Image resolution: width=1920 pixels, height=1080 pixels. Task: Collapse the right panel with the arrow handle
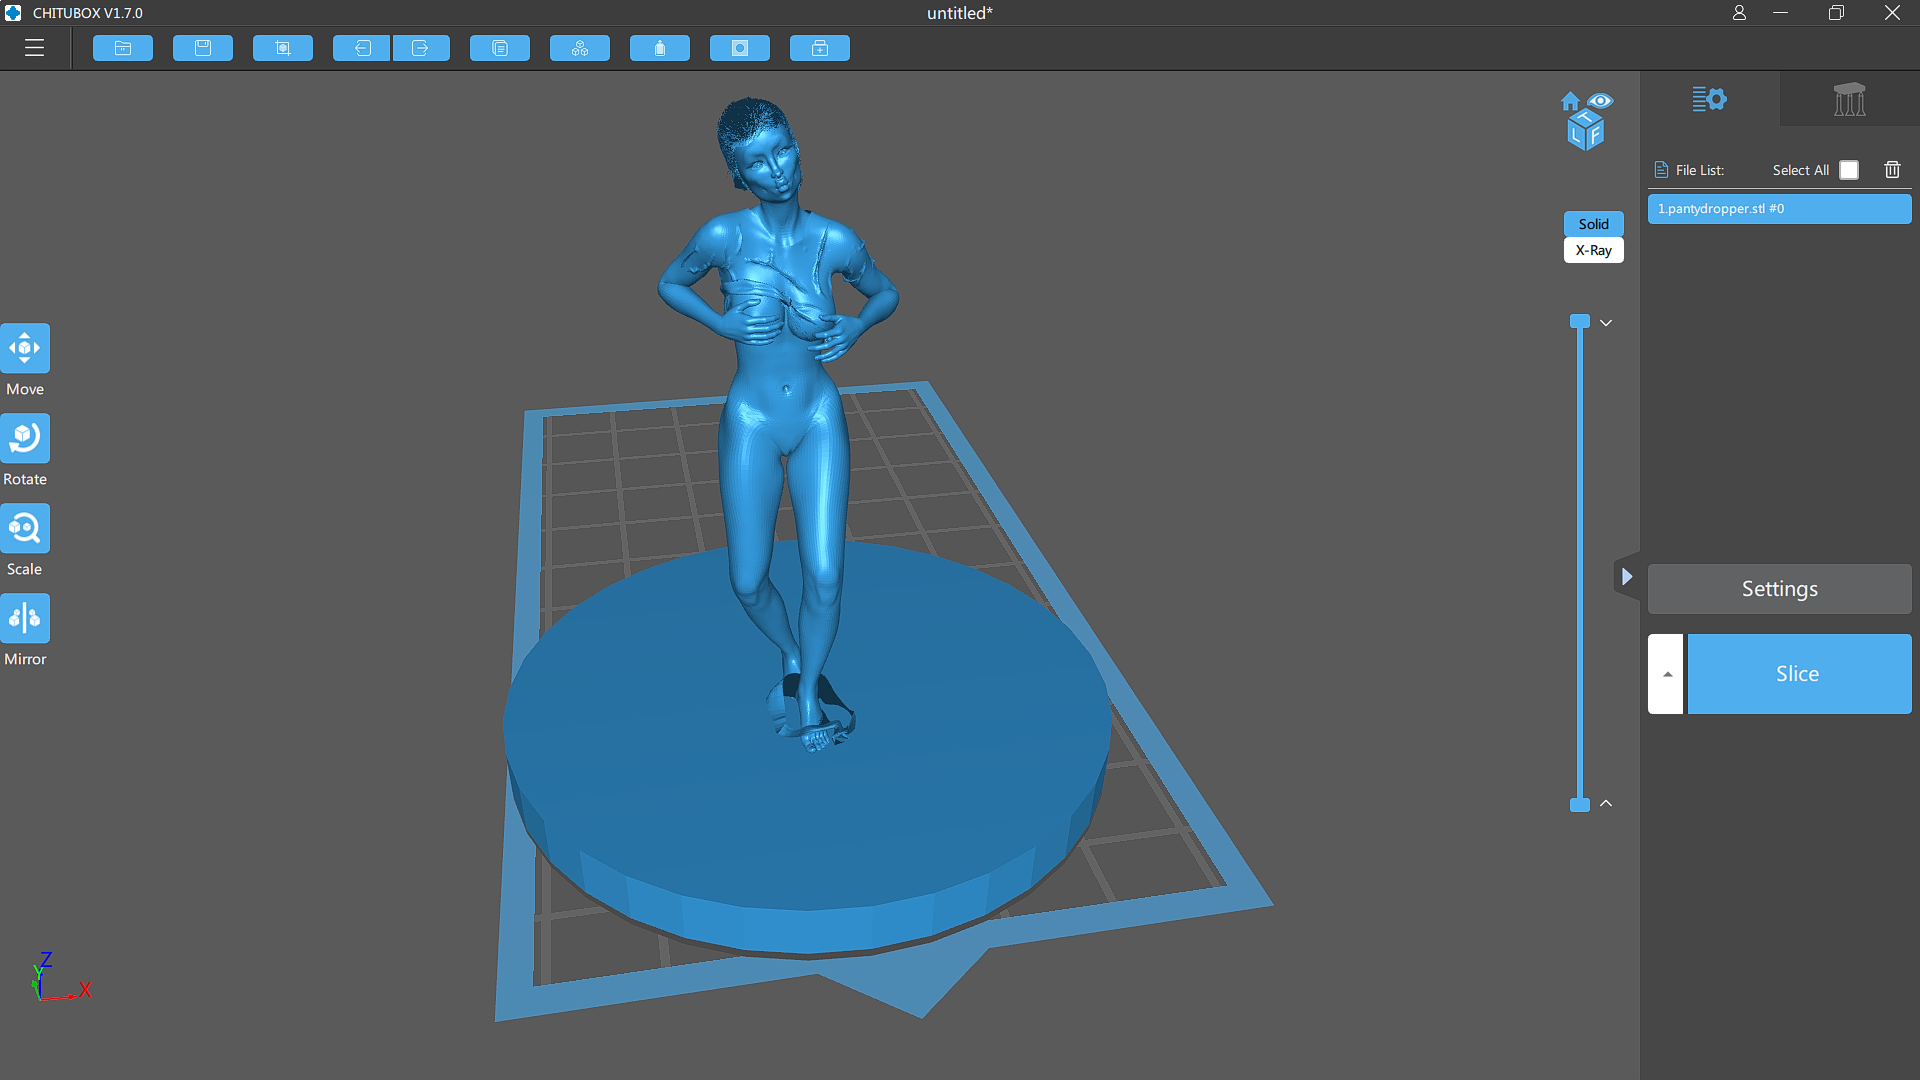coord(1628,576)
